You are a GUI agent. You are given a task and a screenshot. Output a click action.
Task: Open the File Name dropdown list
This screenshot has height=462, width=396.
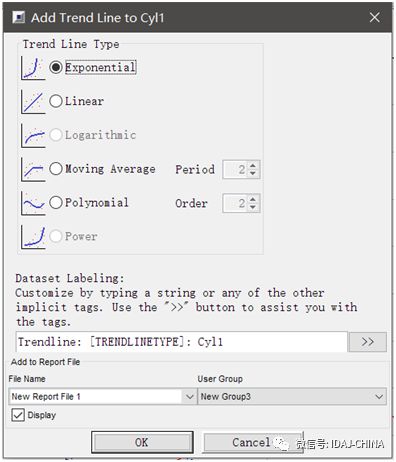click(189, 396)
